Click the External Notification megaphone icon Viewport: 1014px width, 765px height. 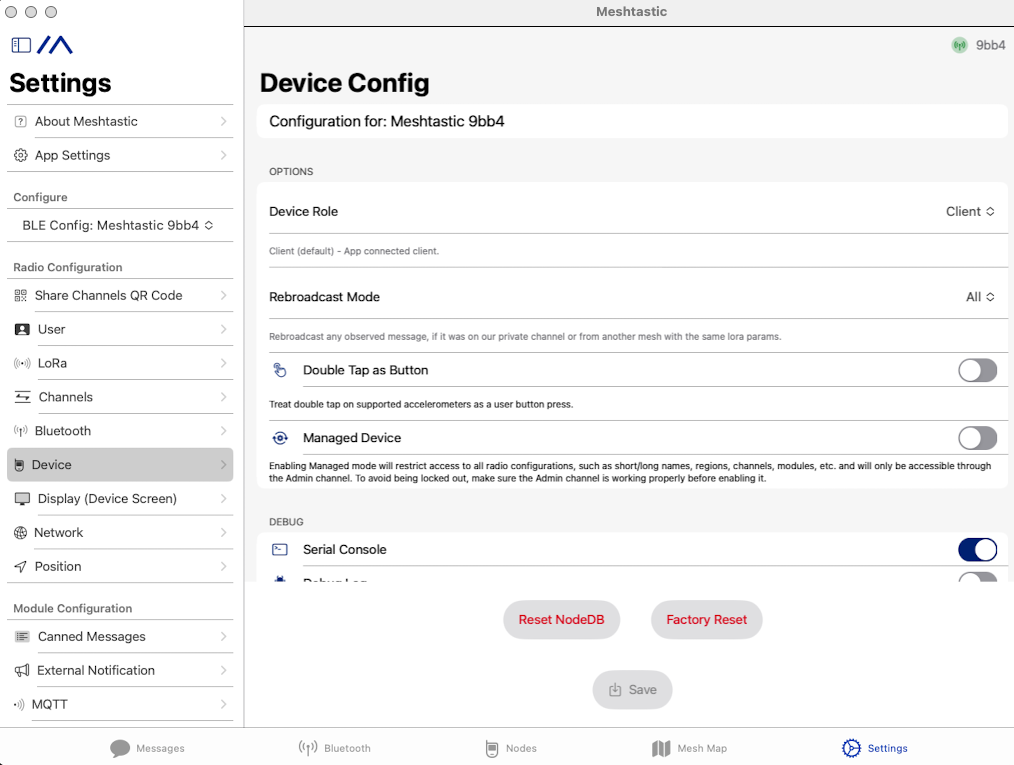[22, 671]
